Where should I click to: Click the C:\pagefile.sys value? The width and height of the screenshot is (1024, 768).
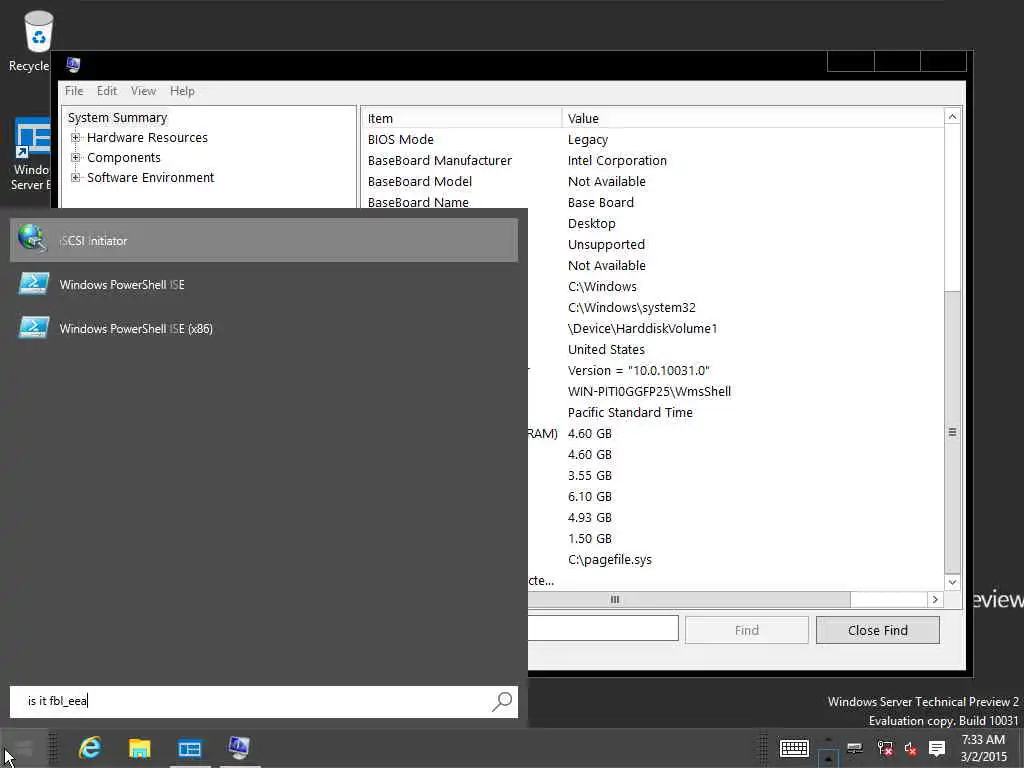pyautogui.click(x=610, y=560)
